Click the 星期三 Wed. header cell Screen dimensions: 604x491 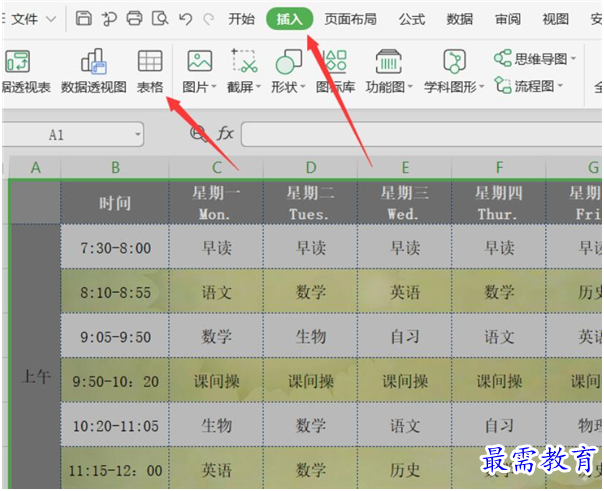tap(404, 203)
